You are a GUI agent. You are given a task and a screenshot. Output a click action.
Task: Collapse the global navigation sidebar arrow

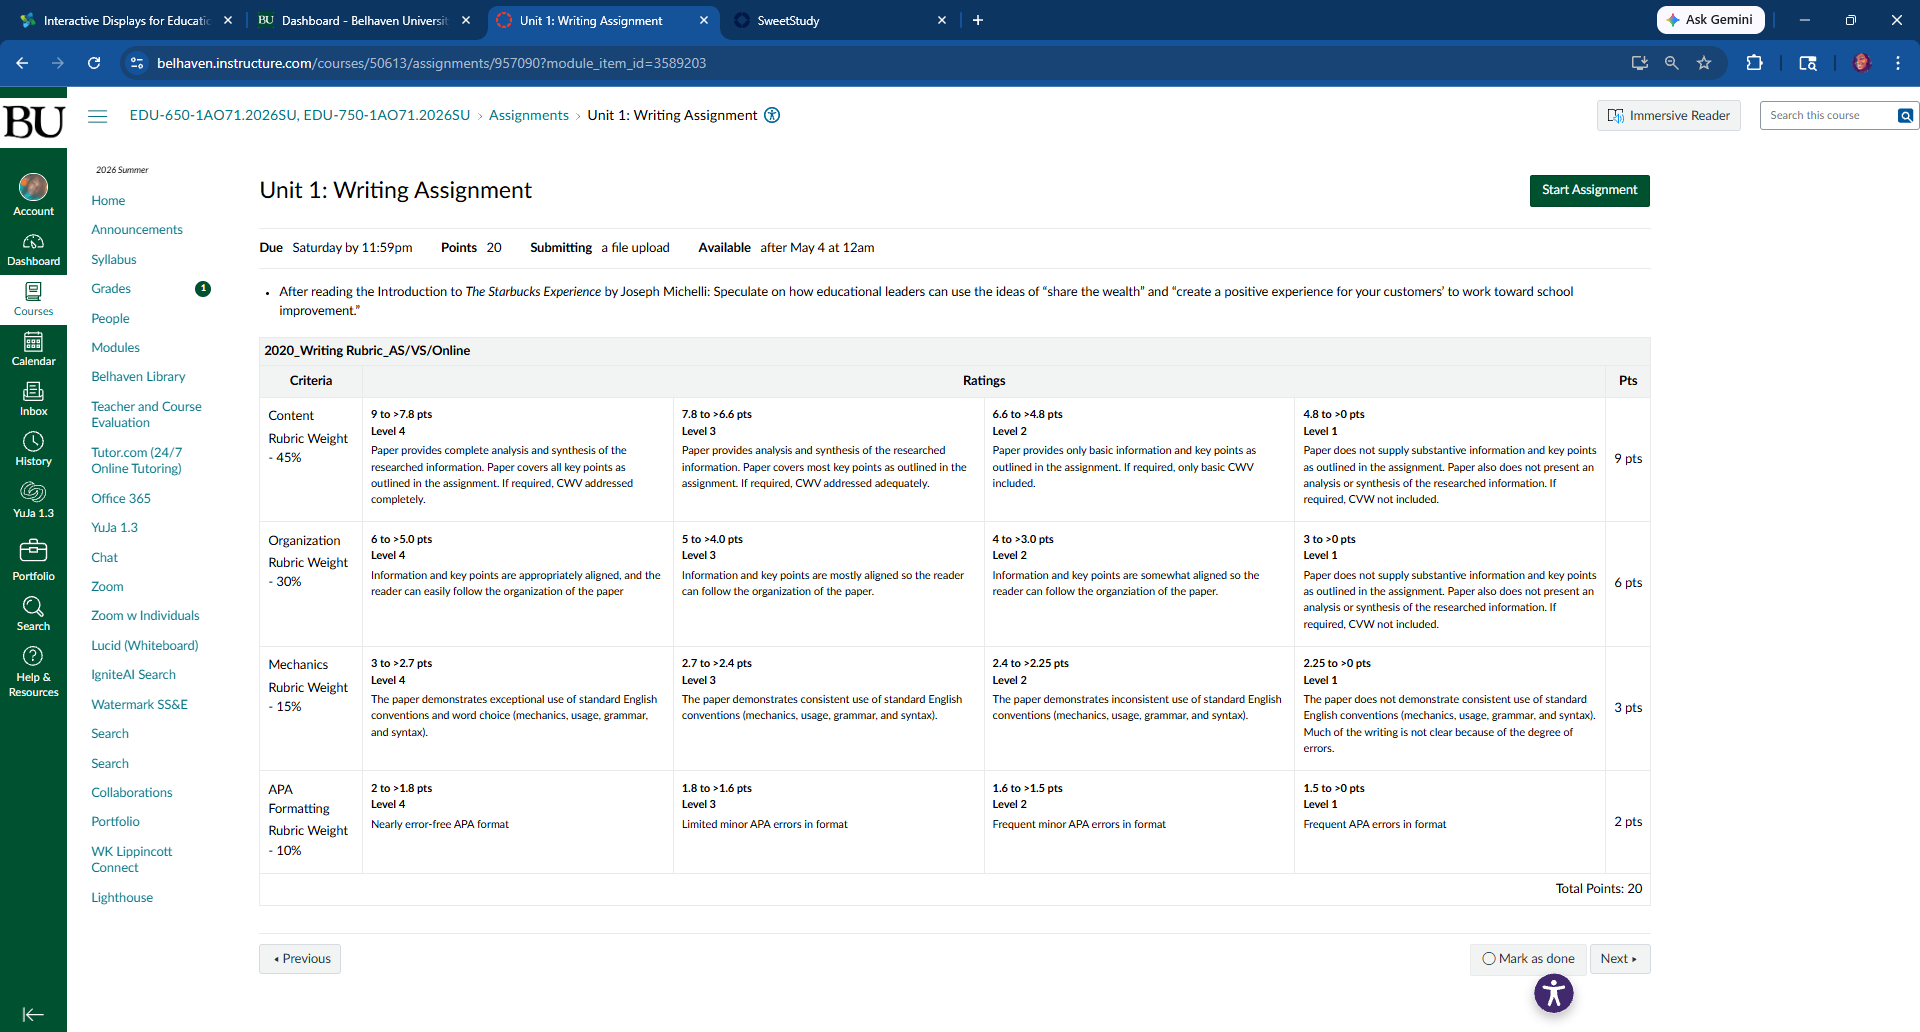33,1014
